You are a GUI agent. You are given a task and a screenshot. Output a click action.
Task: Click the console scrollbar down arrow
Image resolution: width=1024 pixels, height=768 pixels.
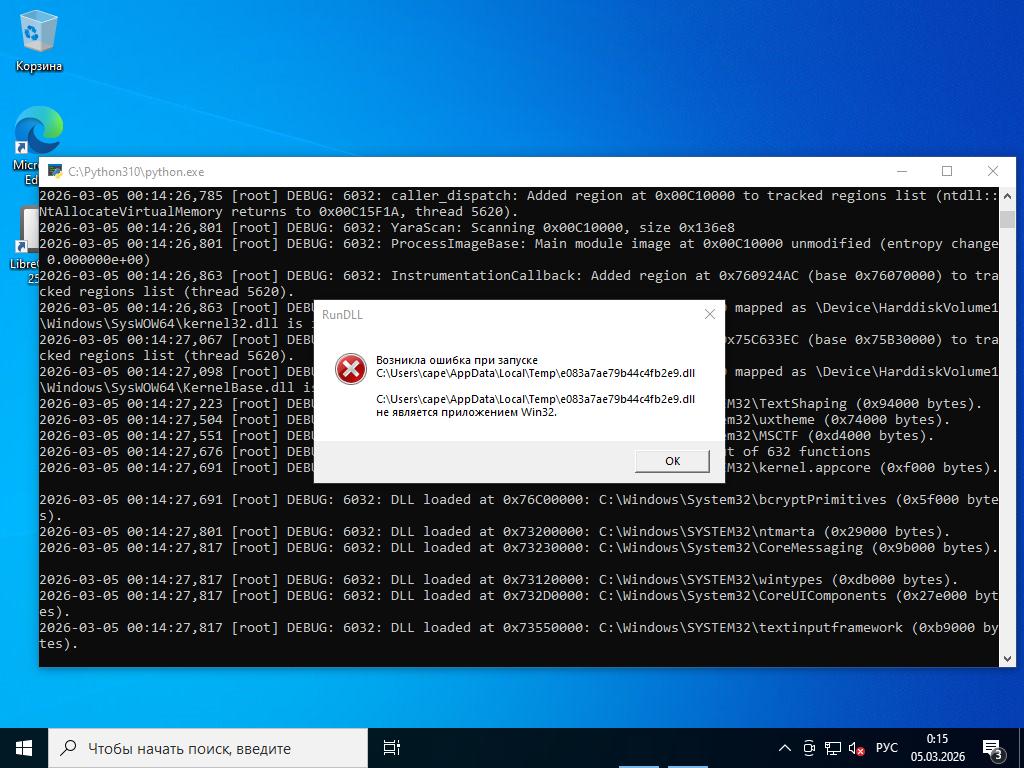coord(1007,658)
